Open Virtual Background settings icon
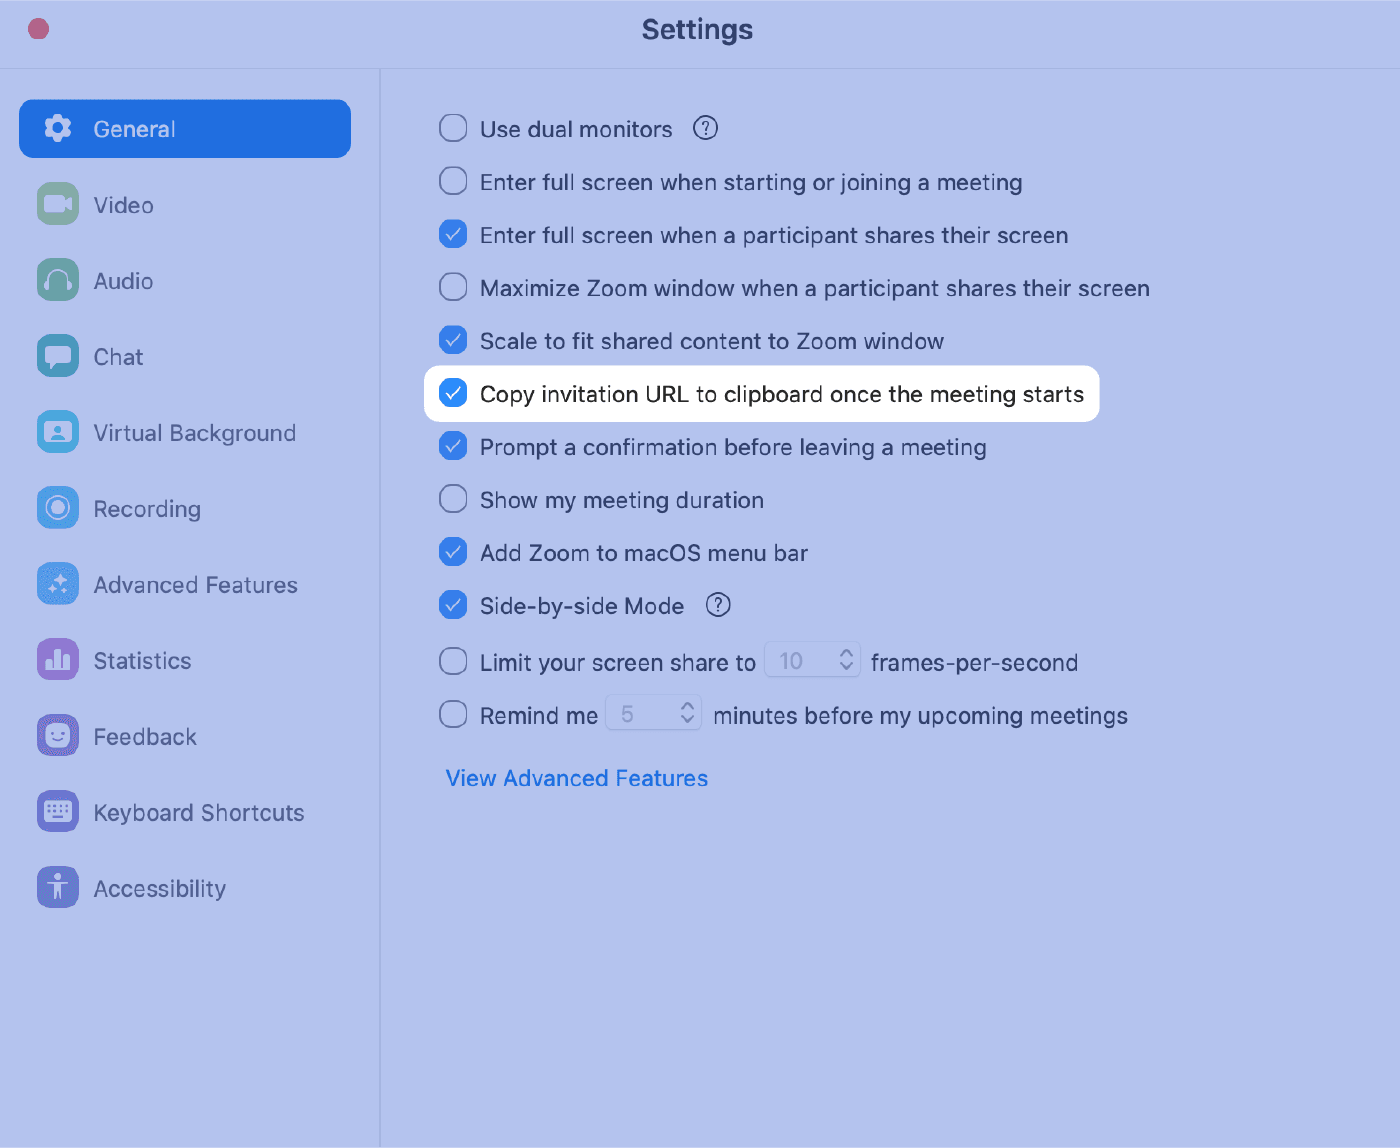Viewport: 1400px width, 1148px height. tap(57, 432)
